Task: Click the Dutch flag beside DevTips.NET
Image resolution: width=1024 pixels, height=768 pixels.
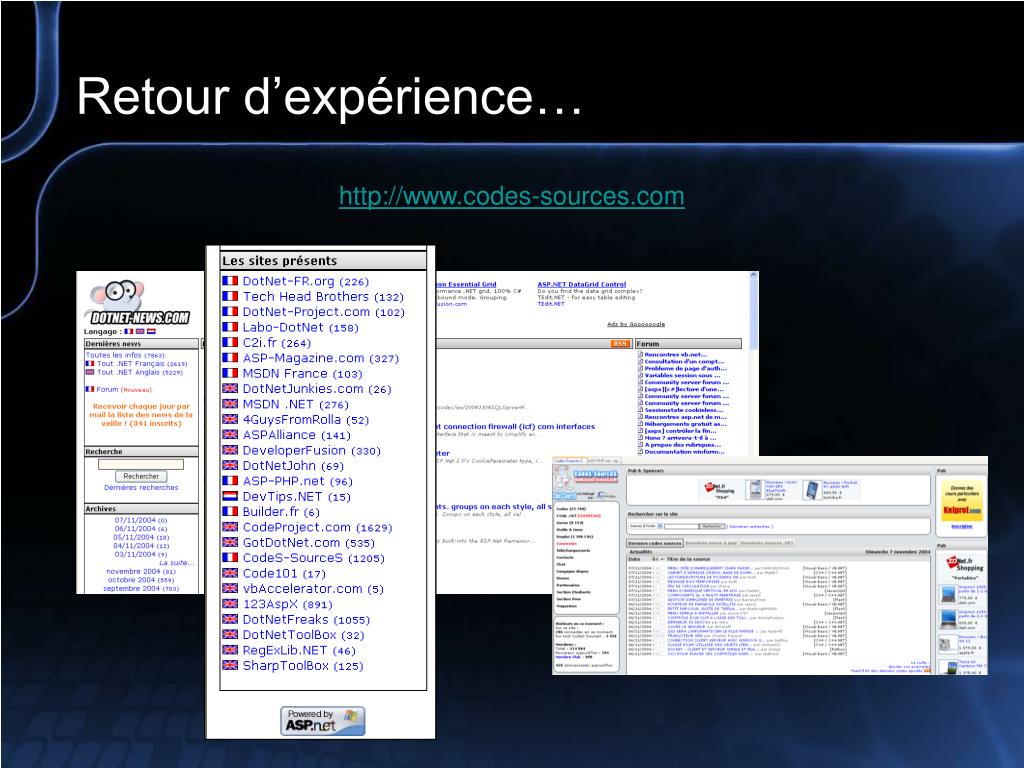Action: [230, 496]
